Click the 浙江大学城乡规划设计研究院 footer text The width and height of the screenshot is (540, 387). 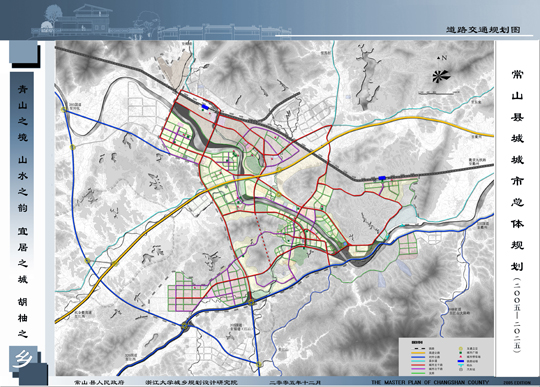[x=191, y=382]
